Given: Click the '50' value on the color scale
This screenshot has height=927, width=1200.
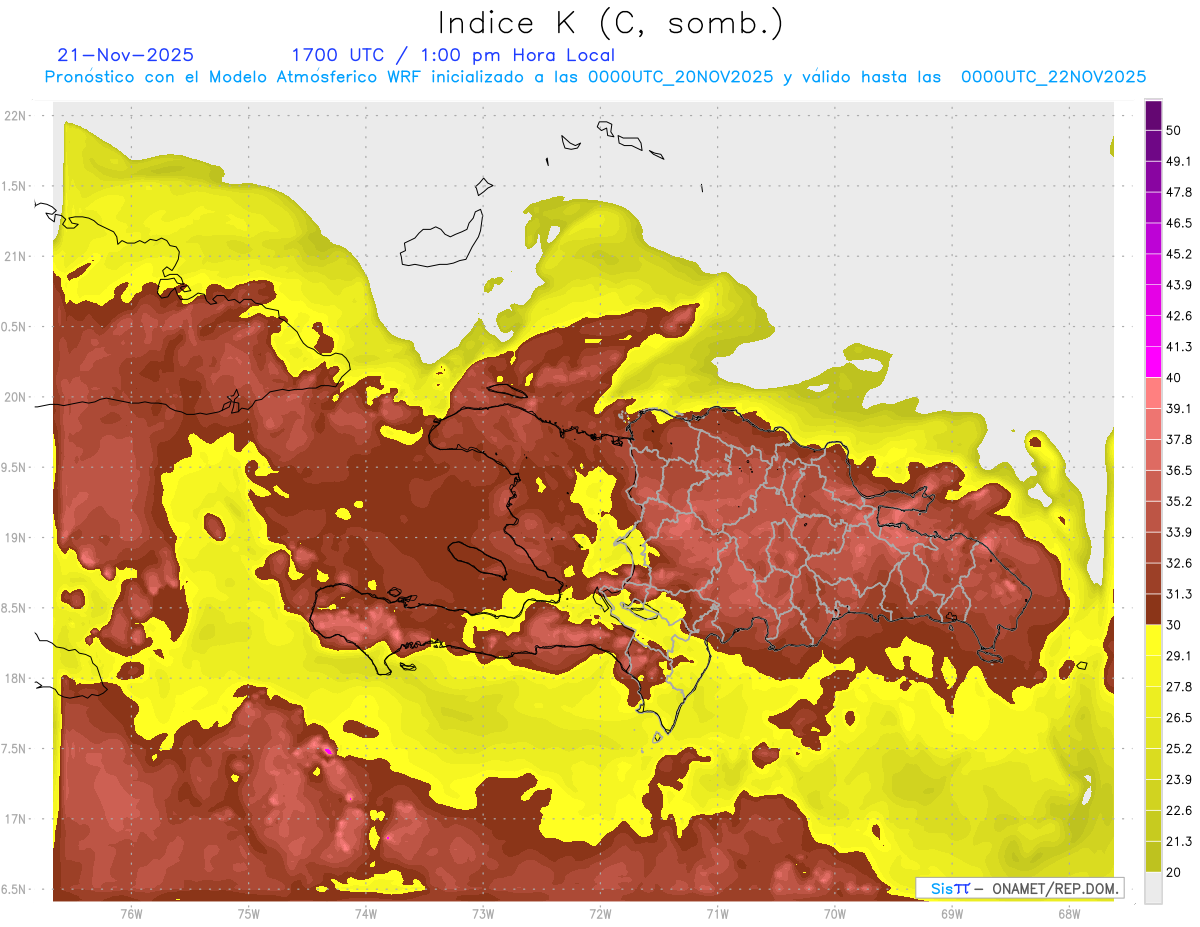Looking at the screenshot, I should click(x=1174, y=131).
